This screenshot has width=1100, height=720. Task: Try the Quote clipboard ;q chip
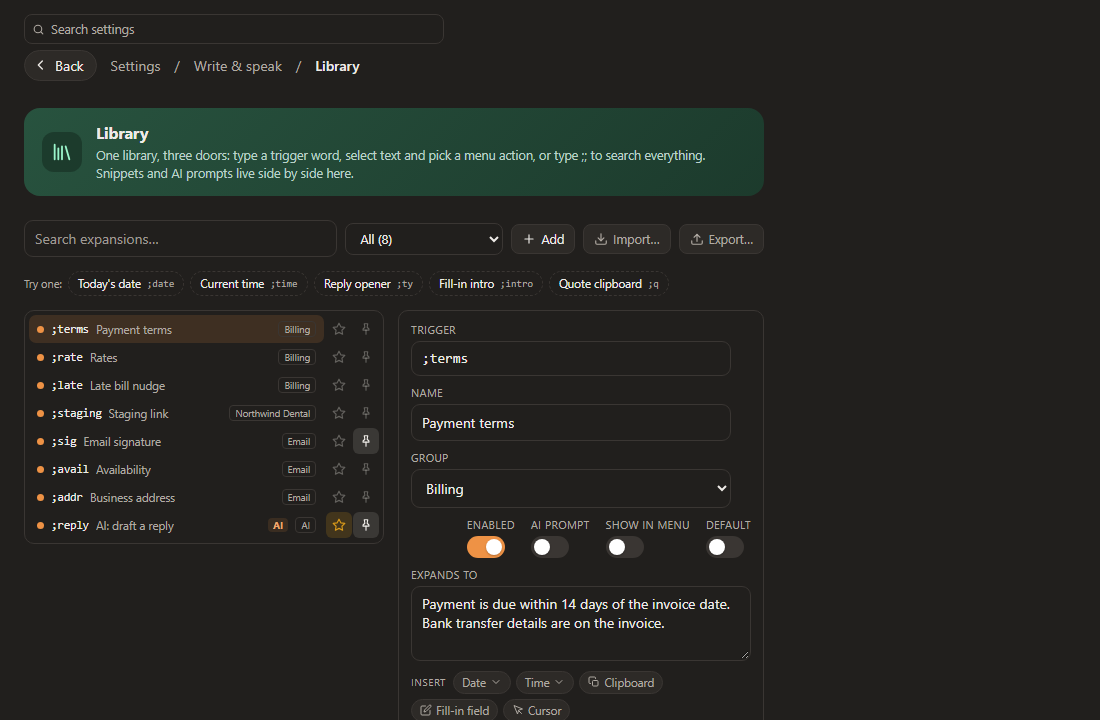click(x=608, y=284)
